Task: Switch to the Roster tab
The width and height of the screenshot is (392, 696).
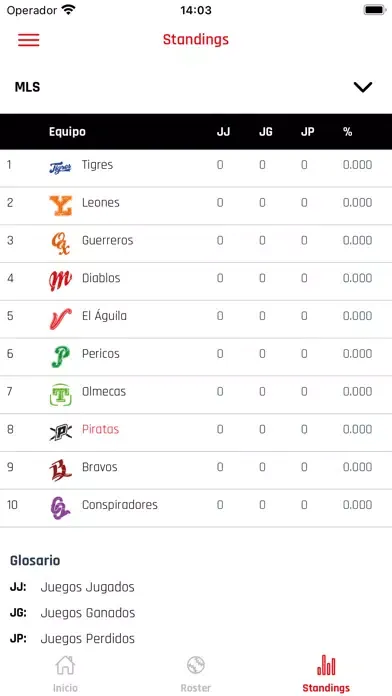Action: tap(196, 674)
